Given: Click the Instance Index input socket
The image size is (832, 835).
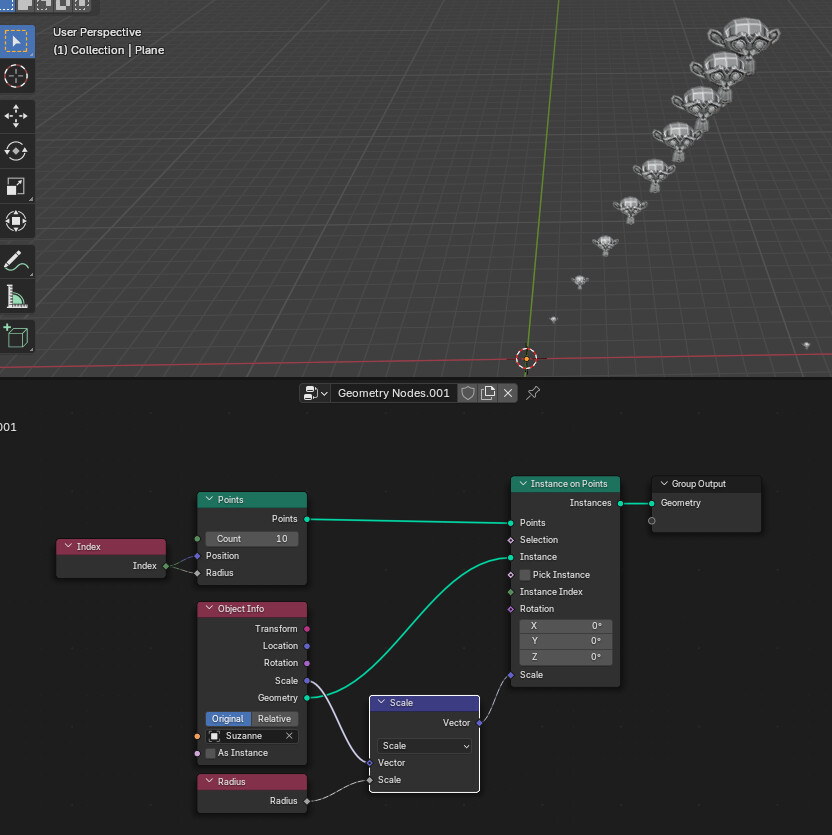Looking at the screenshot, I should point(511,592).
